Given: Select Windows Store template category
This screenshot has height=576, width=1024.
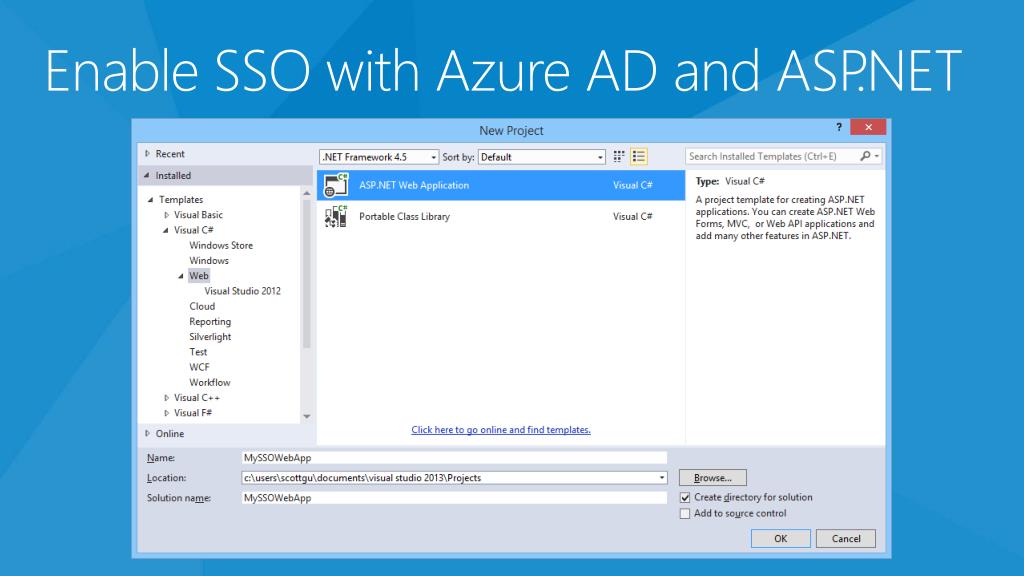Looking at the screenshot, I should click(x=221, y=246).
